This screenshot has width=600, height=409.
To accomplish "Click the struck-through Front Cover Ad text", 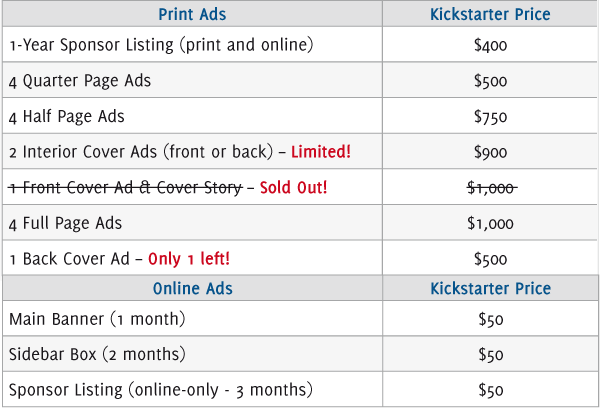I will pos(126,187).
